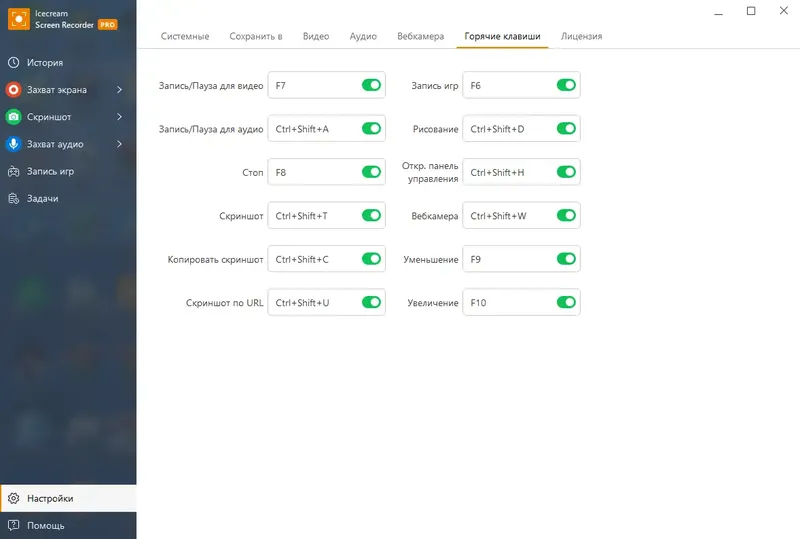Turn off the Вебкамера hotkey toggle
Image resolution: width=800 pixels, height=539 pixels.
coord(566,215)
